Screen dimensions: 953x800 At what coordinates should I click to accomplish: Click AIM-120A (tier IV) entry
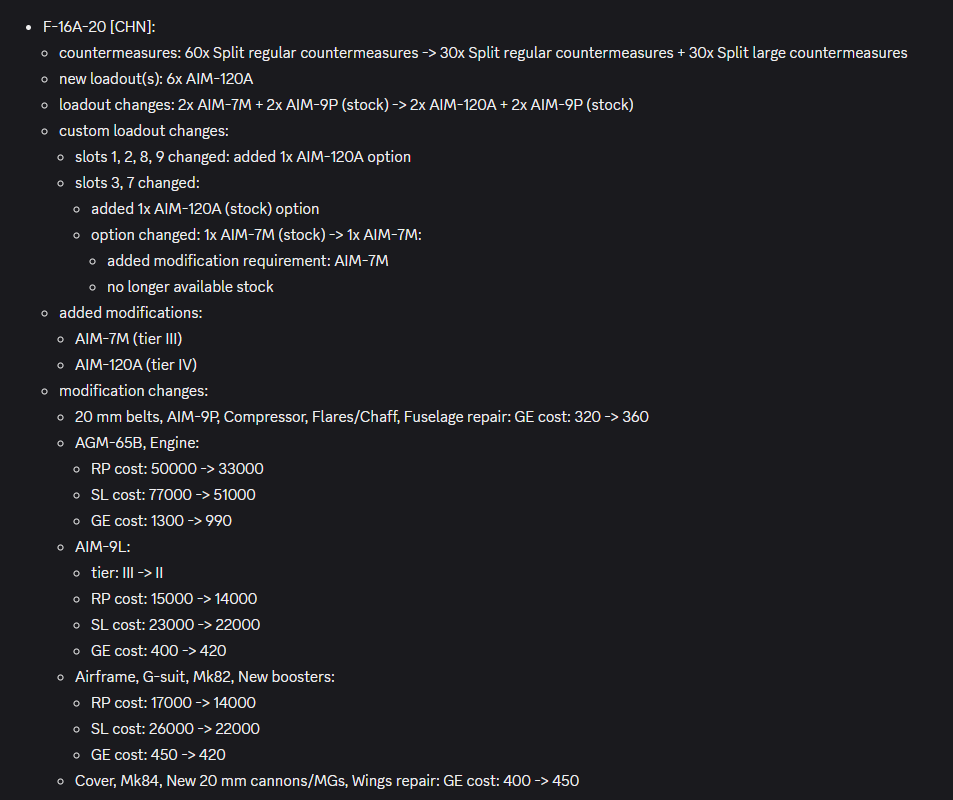(136, 365)
